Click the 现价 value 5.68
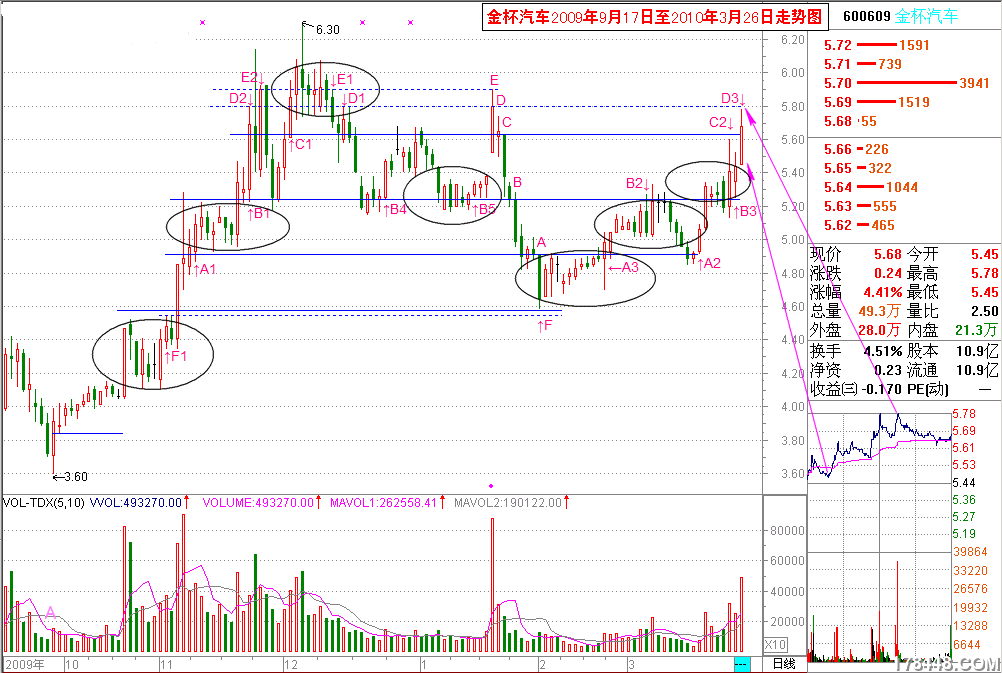The width and height of the screenshot is (1002, 673). click(x=888, y=254)
